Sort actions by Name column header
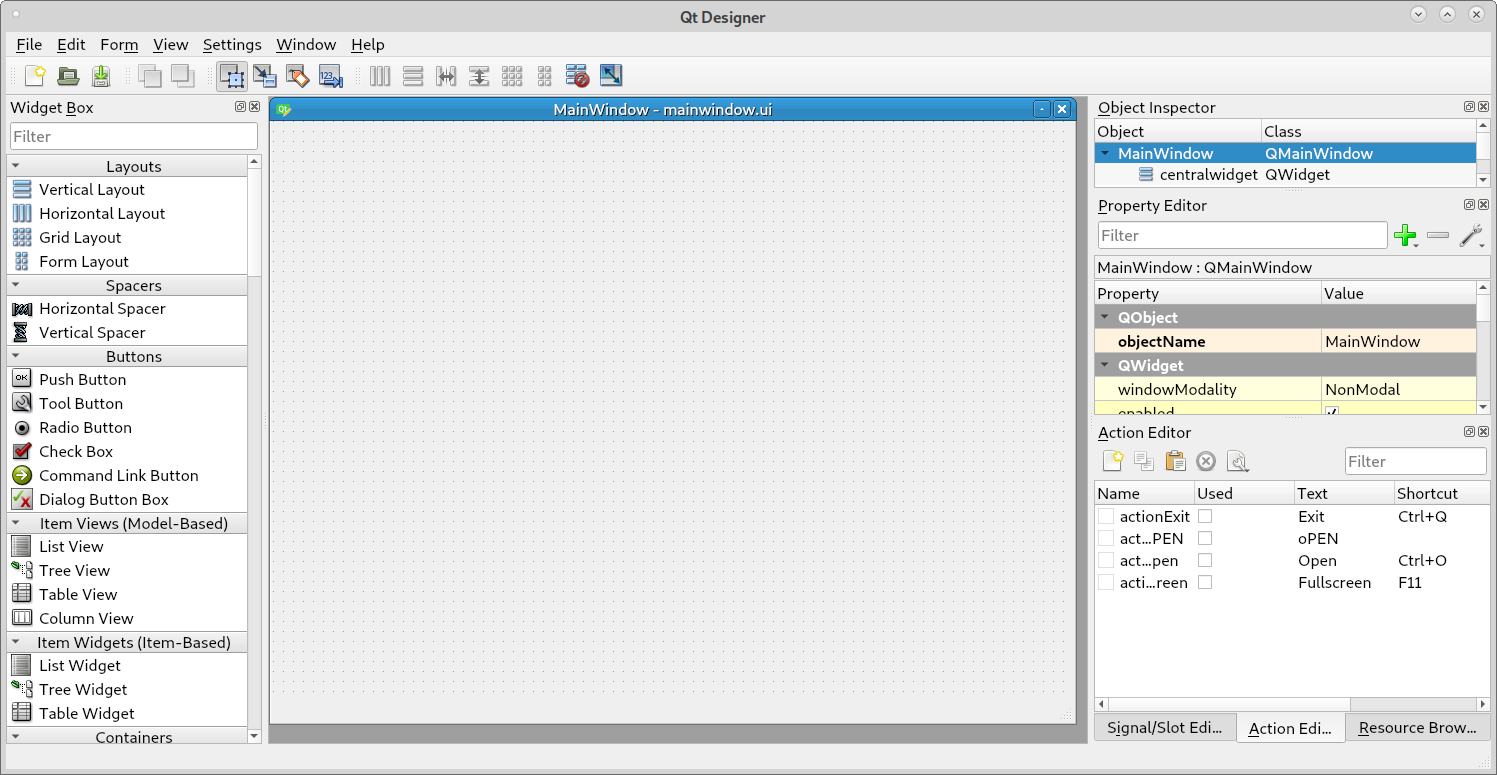The height and width of the screenshot is (775, 1497). [1145, 493]
